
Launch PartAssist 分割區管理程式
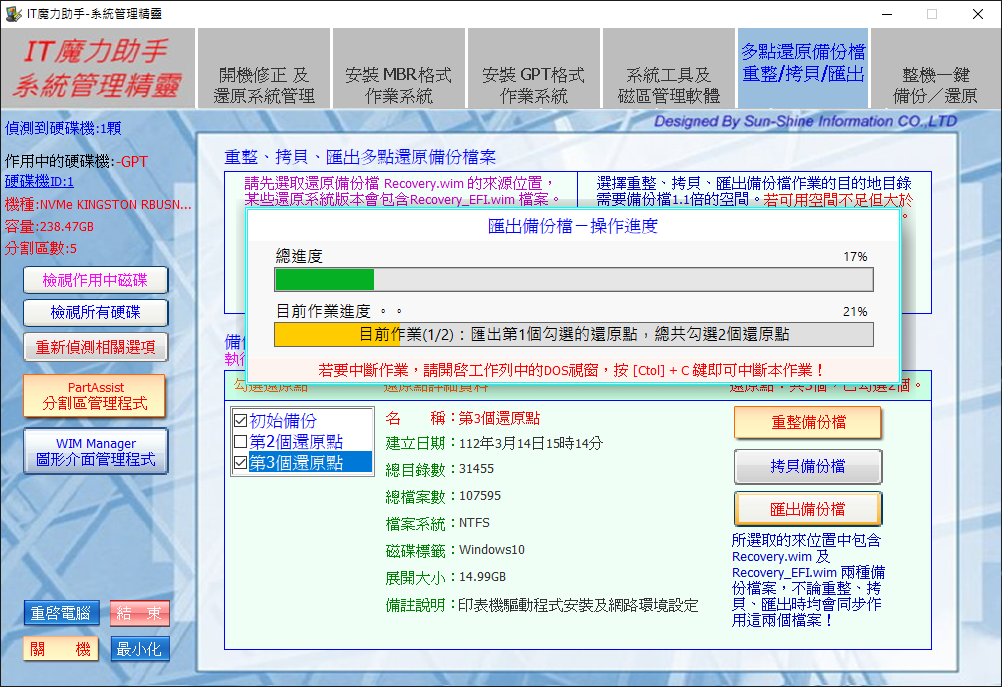(x=96, y=396)
